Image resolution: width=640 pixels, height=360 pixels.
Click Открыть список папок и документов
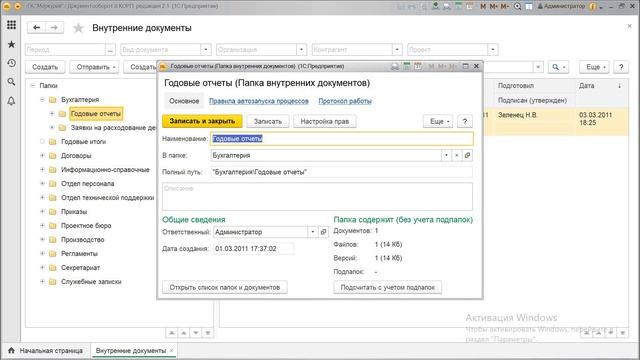point(224,287)
